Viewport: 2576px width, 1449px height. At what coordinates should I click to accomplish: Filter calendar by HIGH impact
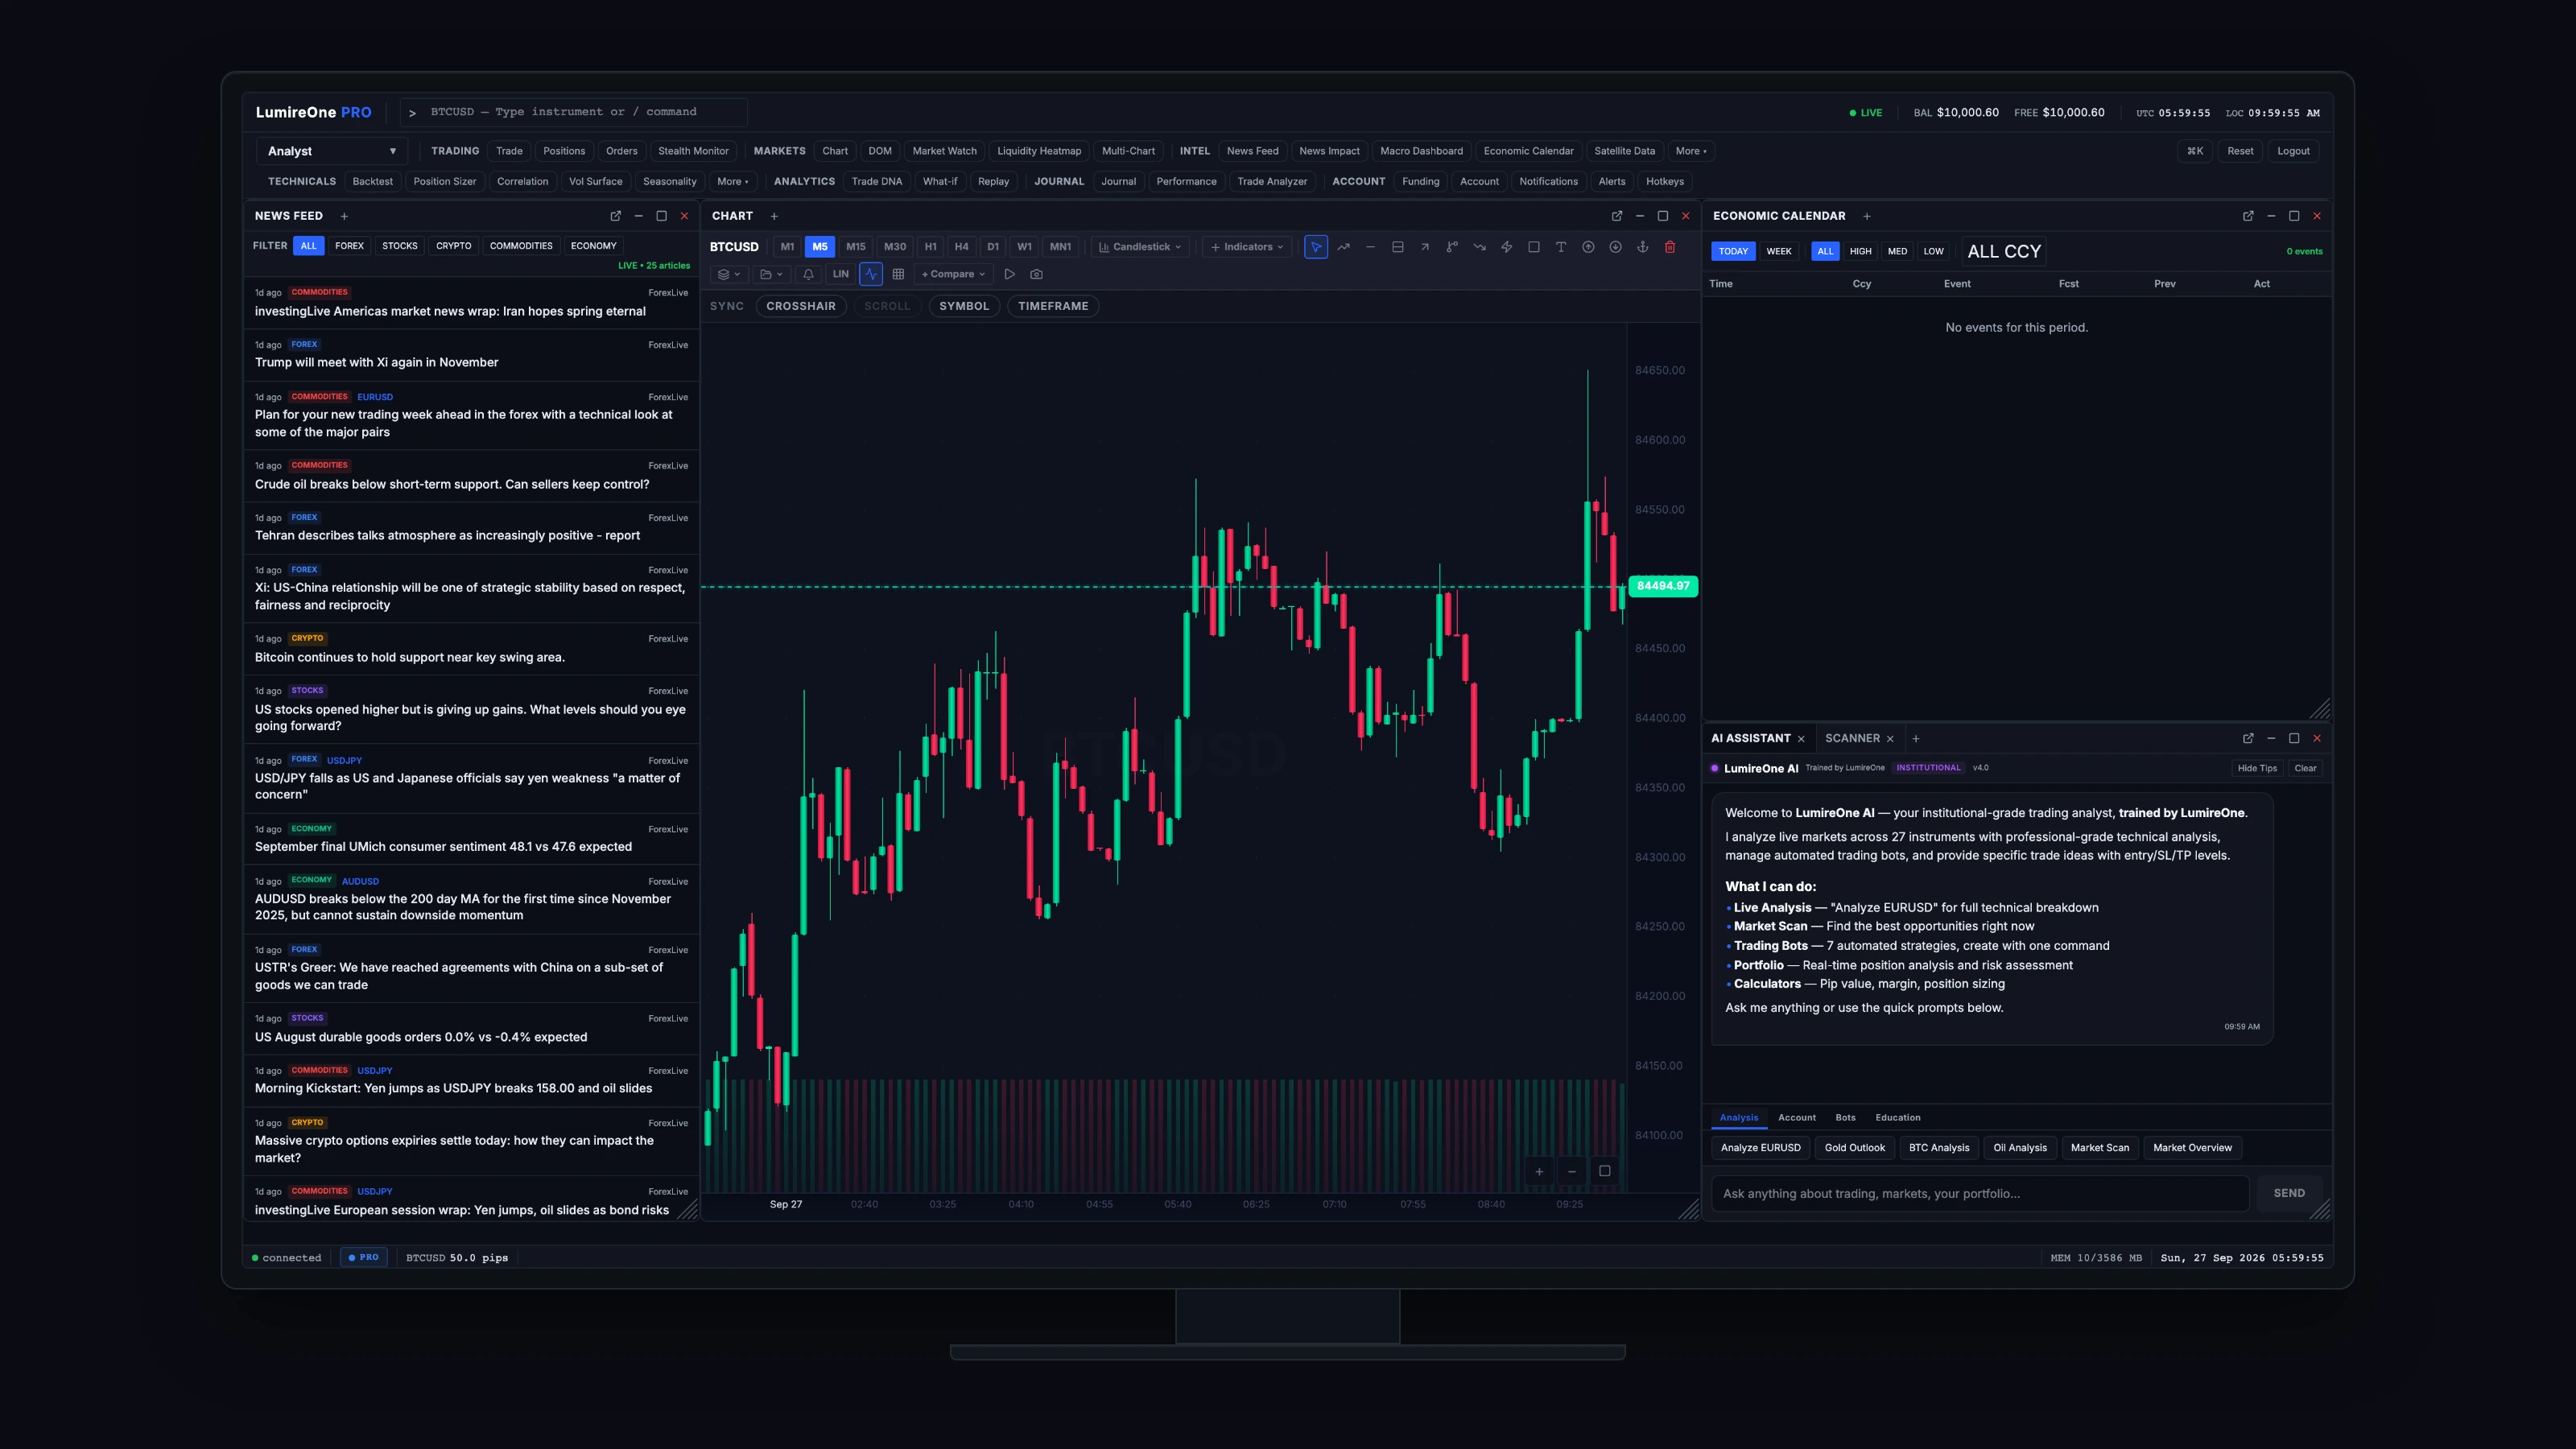(1860, 251)
